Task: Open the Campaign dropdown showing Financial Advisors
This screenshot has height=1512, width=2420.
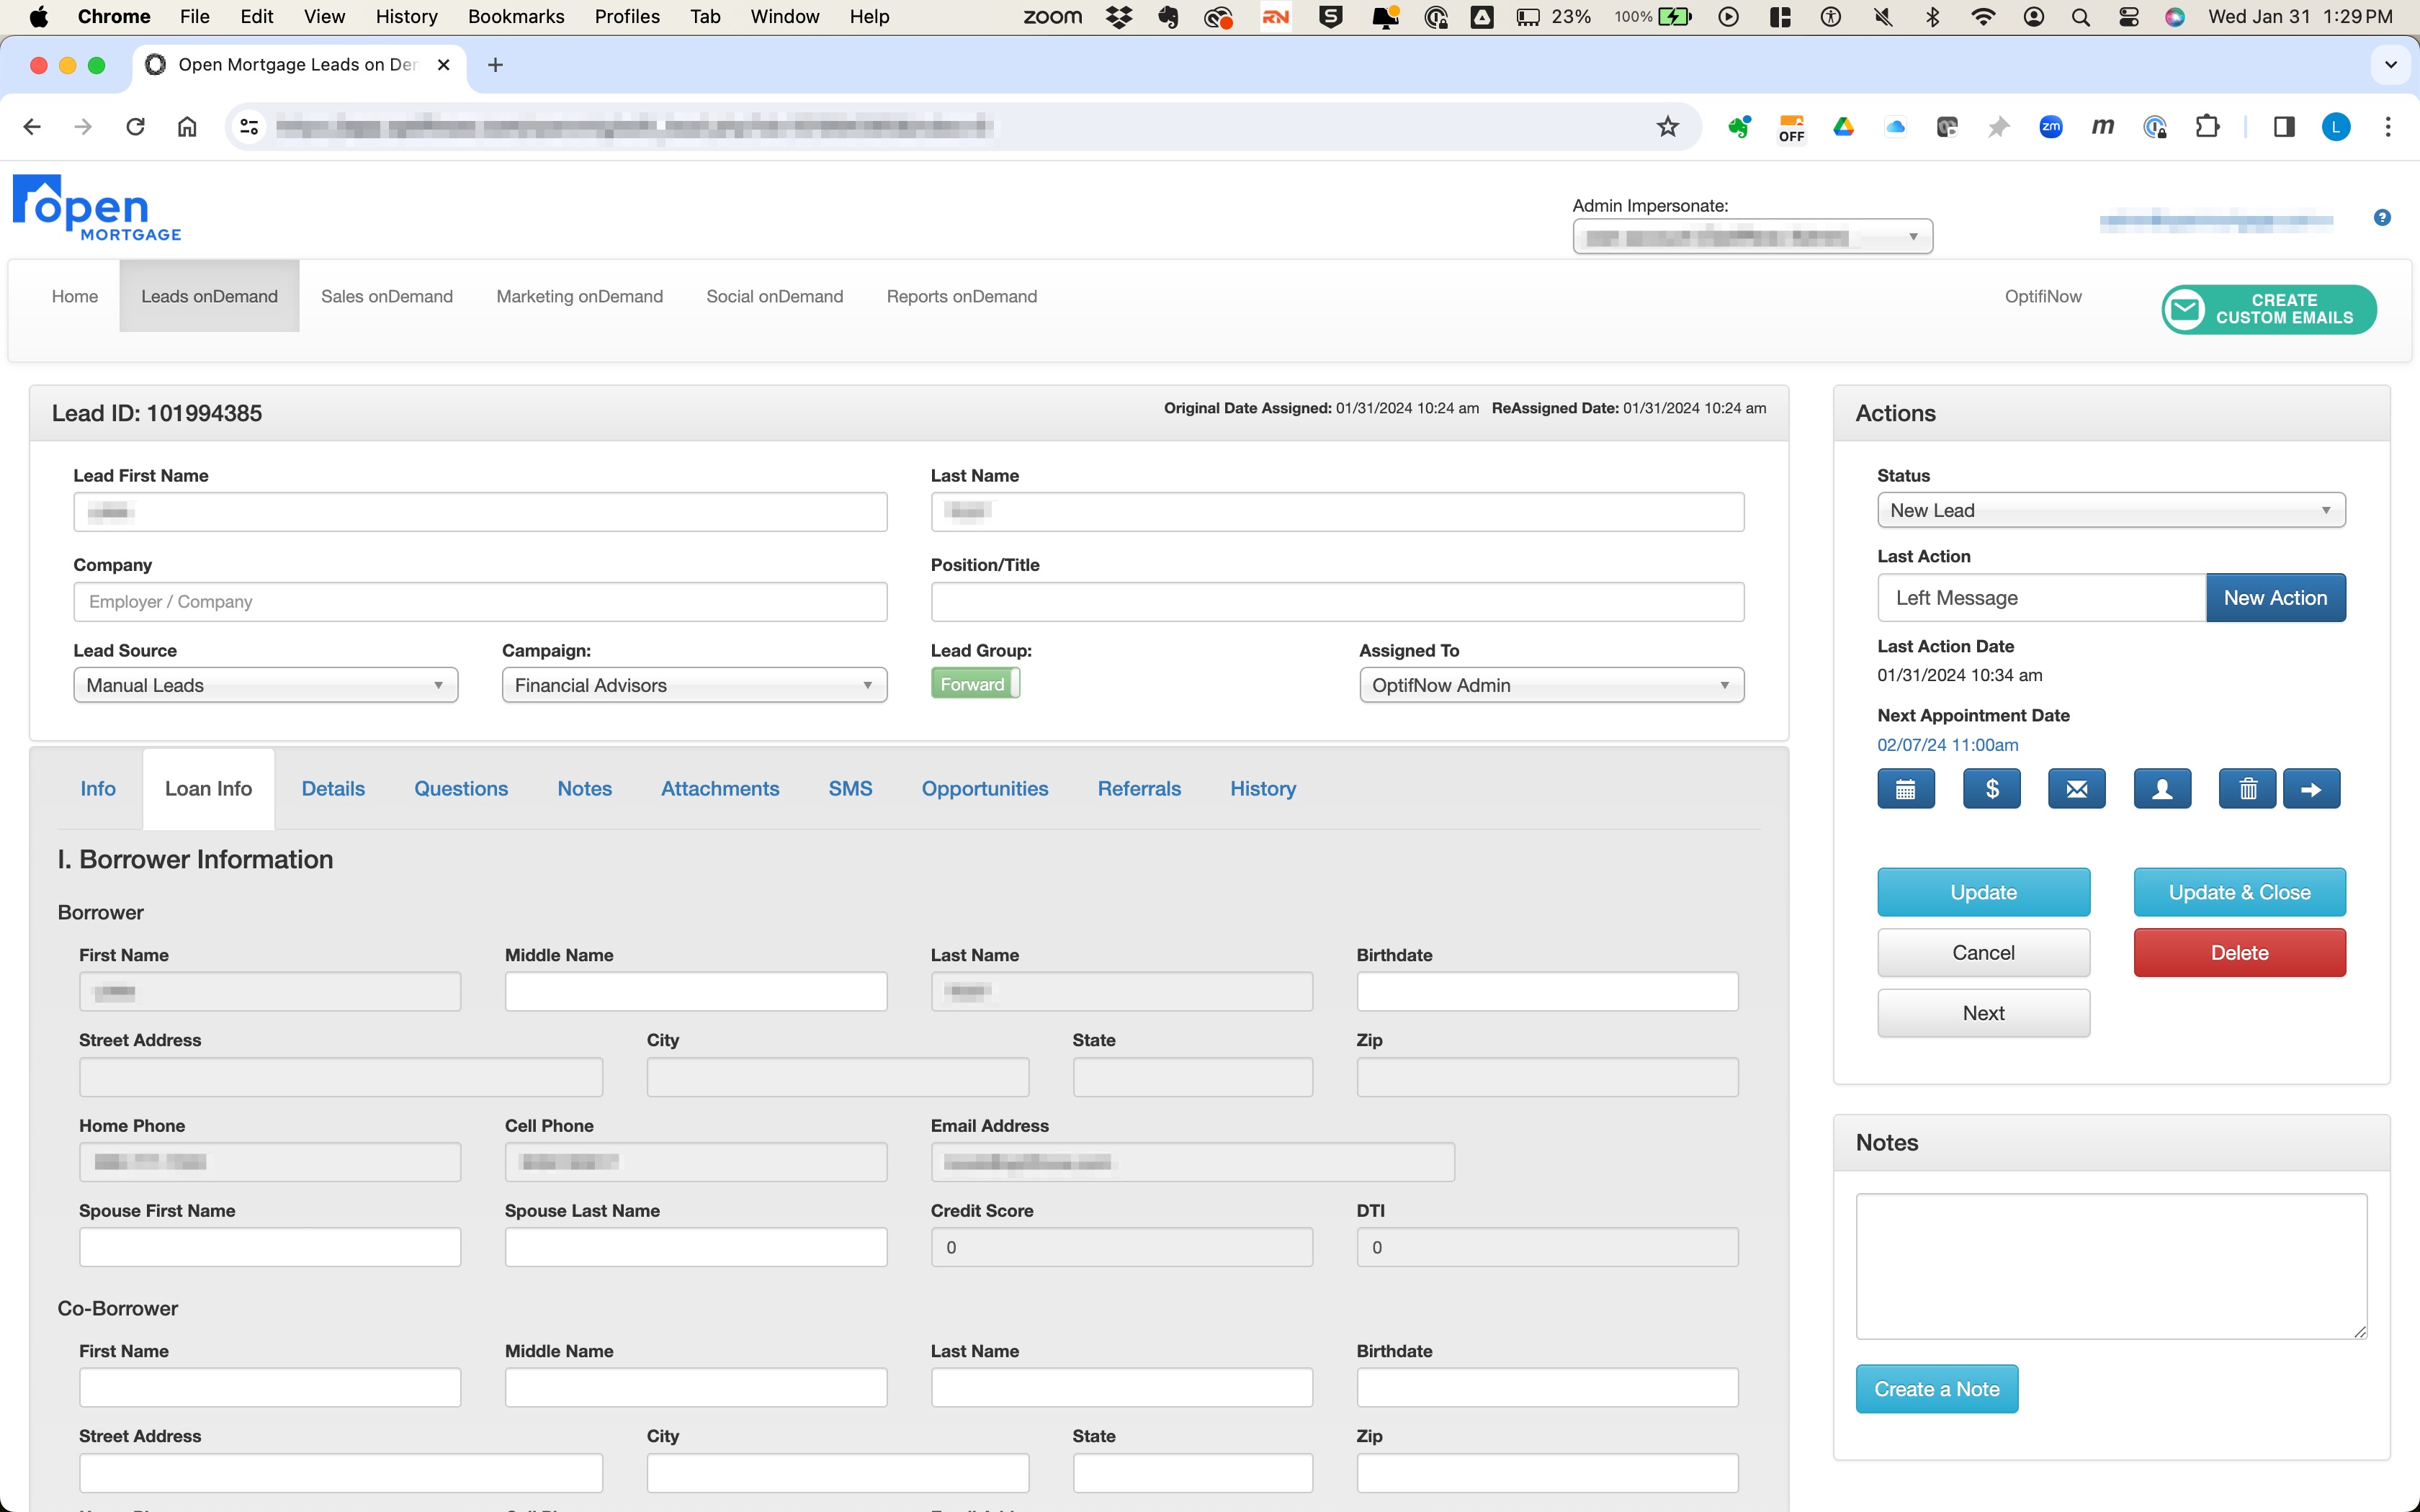Action: click(x=693, y=685)
